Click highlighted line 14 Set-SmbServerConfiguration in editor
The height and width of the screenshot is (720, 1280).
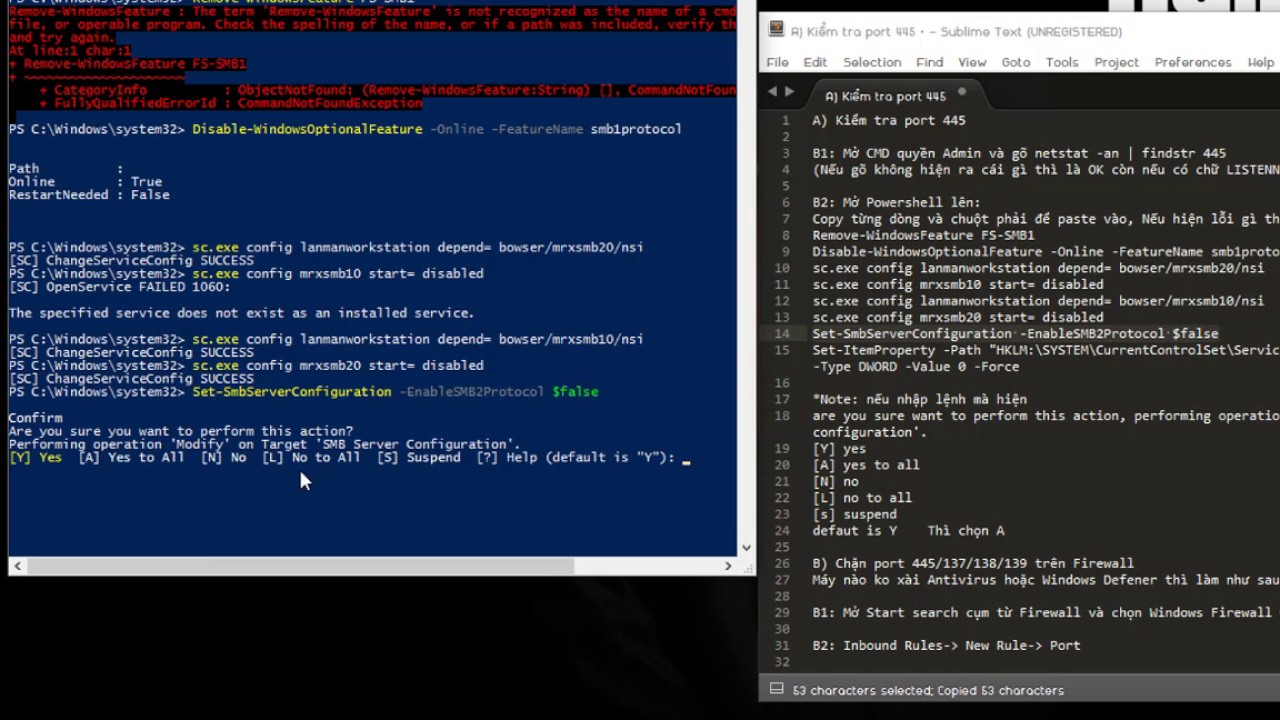point(1015,333)
